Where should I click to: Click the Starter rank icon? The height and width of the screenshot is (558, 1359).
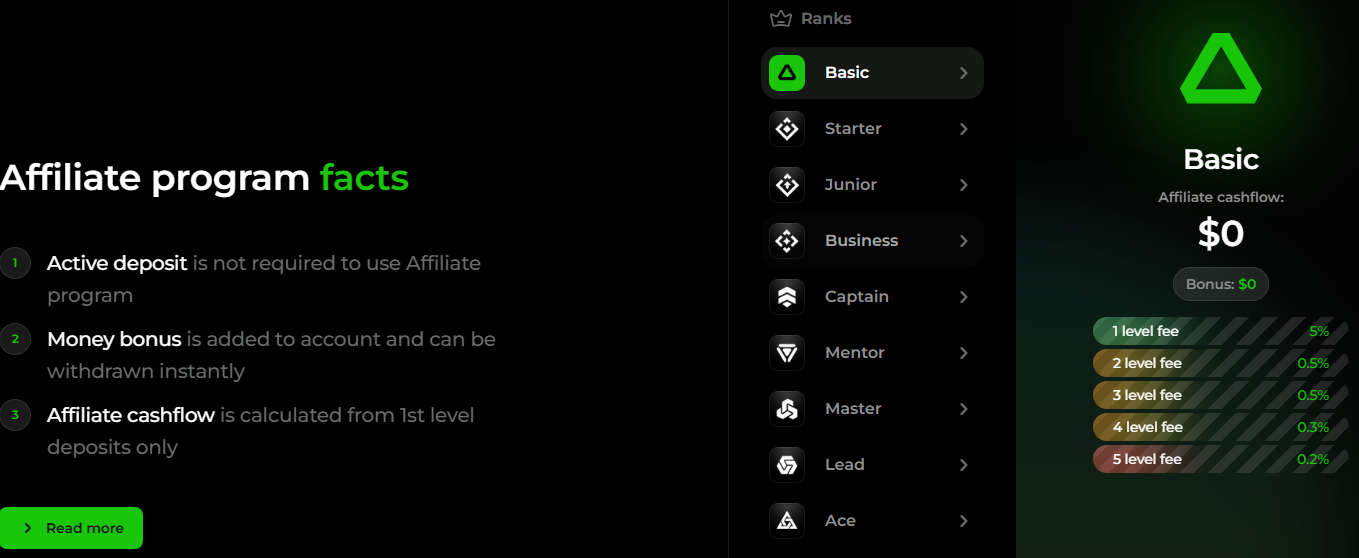[787, 129]
